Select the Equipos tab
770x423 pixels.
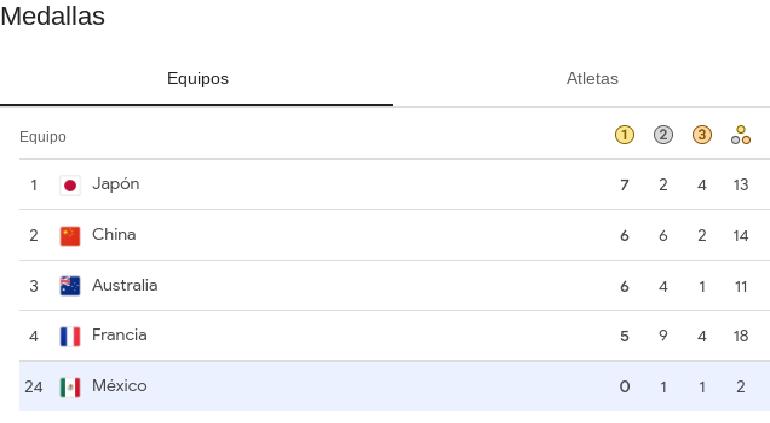pos(198,79)
